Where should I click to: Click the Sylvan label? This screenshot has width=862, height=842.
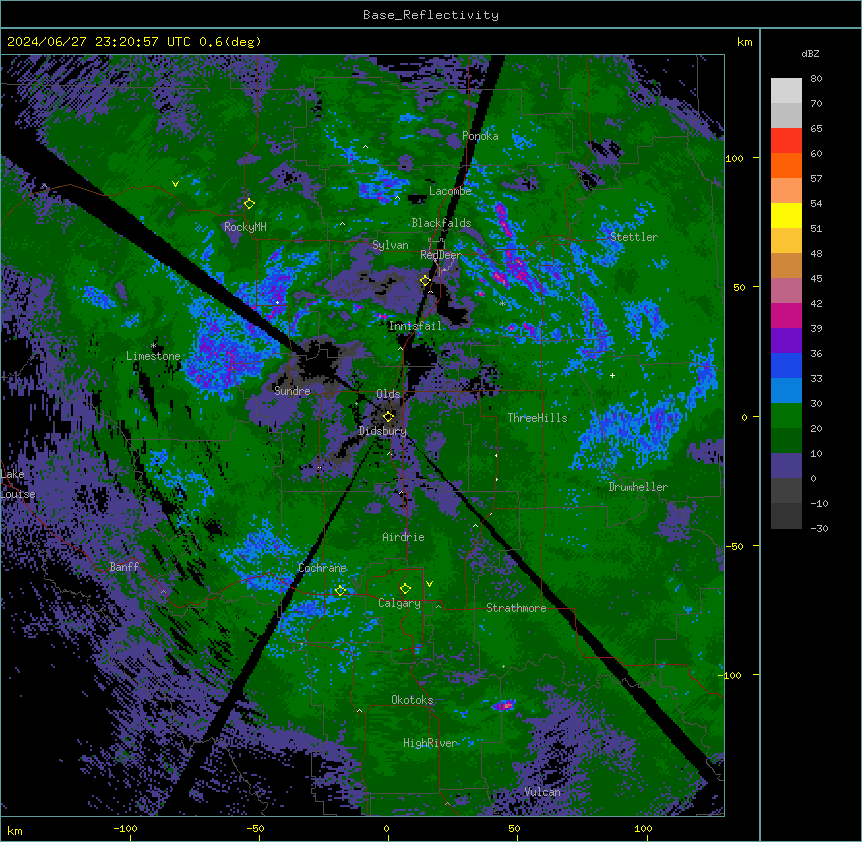tap(390, 245)
